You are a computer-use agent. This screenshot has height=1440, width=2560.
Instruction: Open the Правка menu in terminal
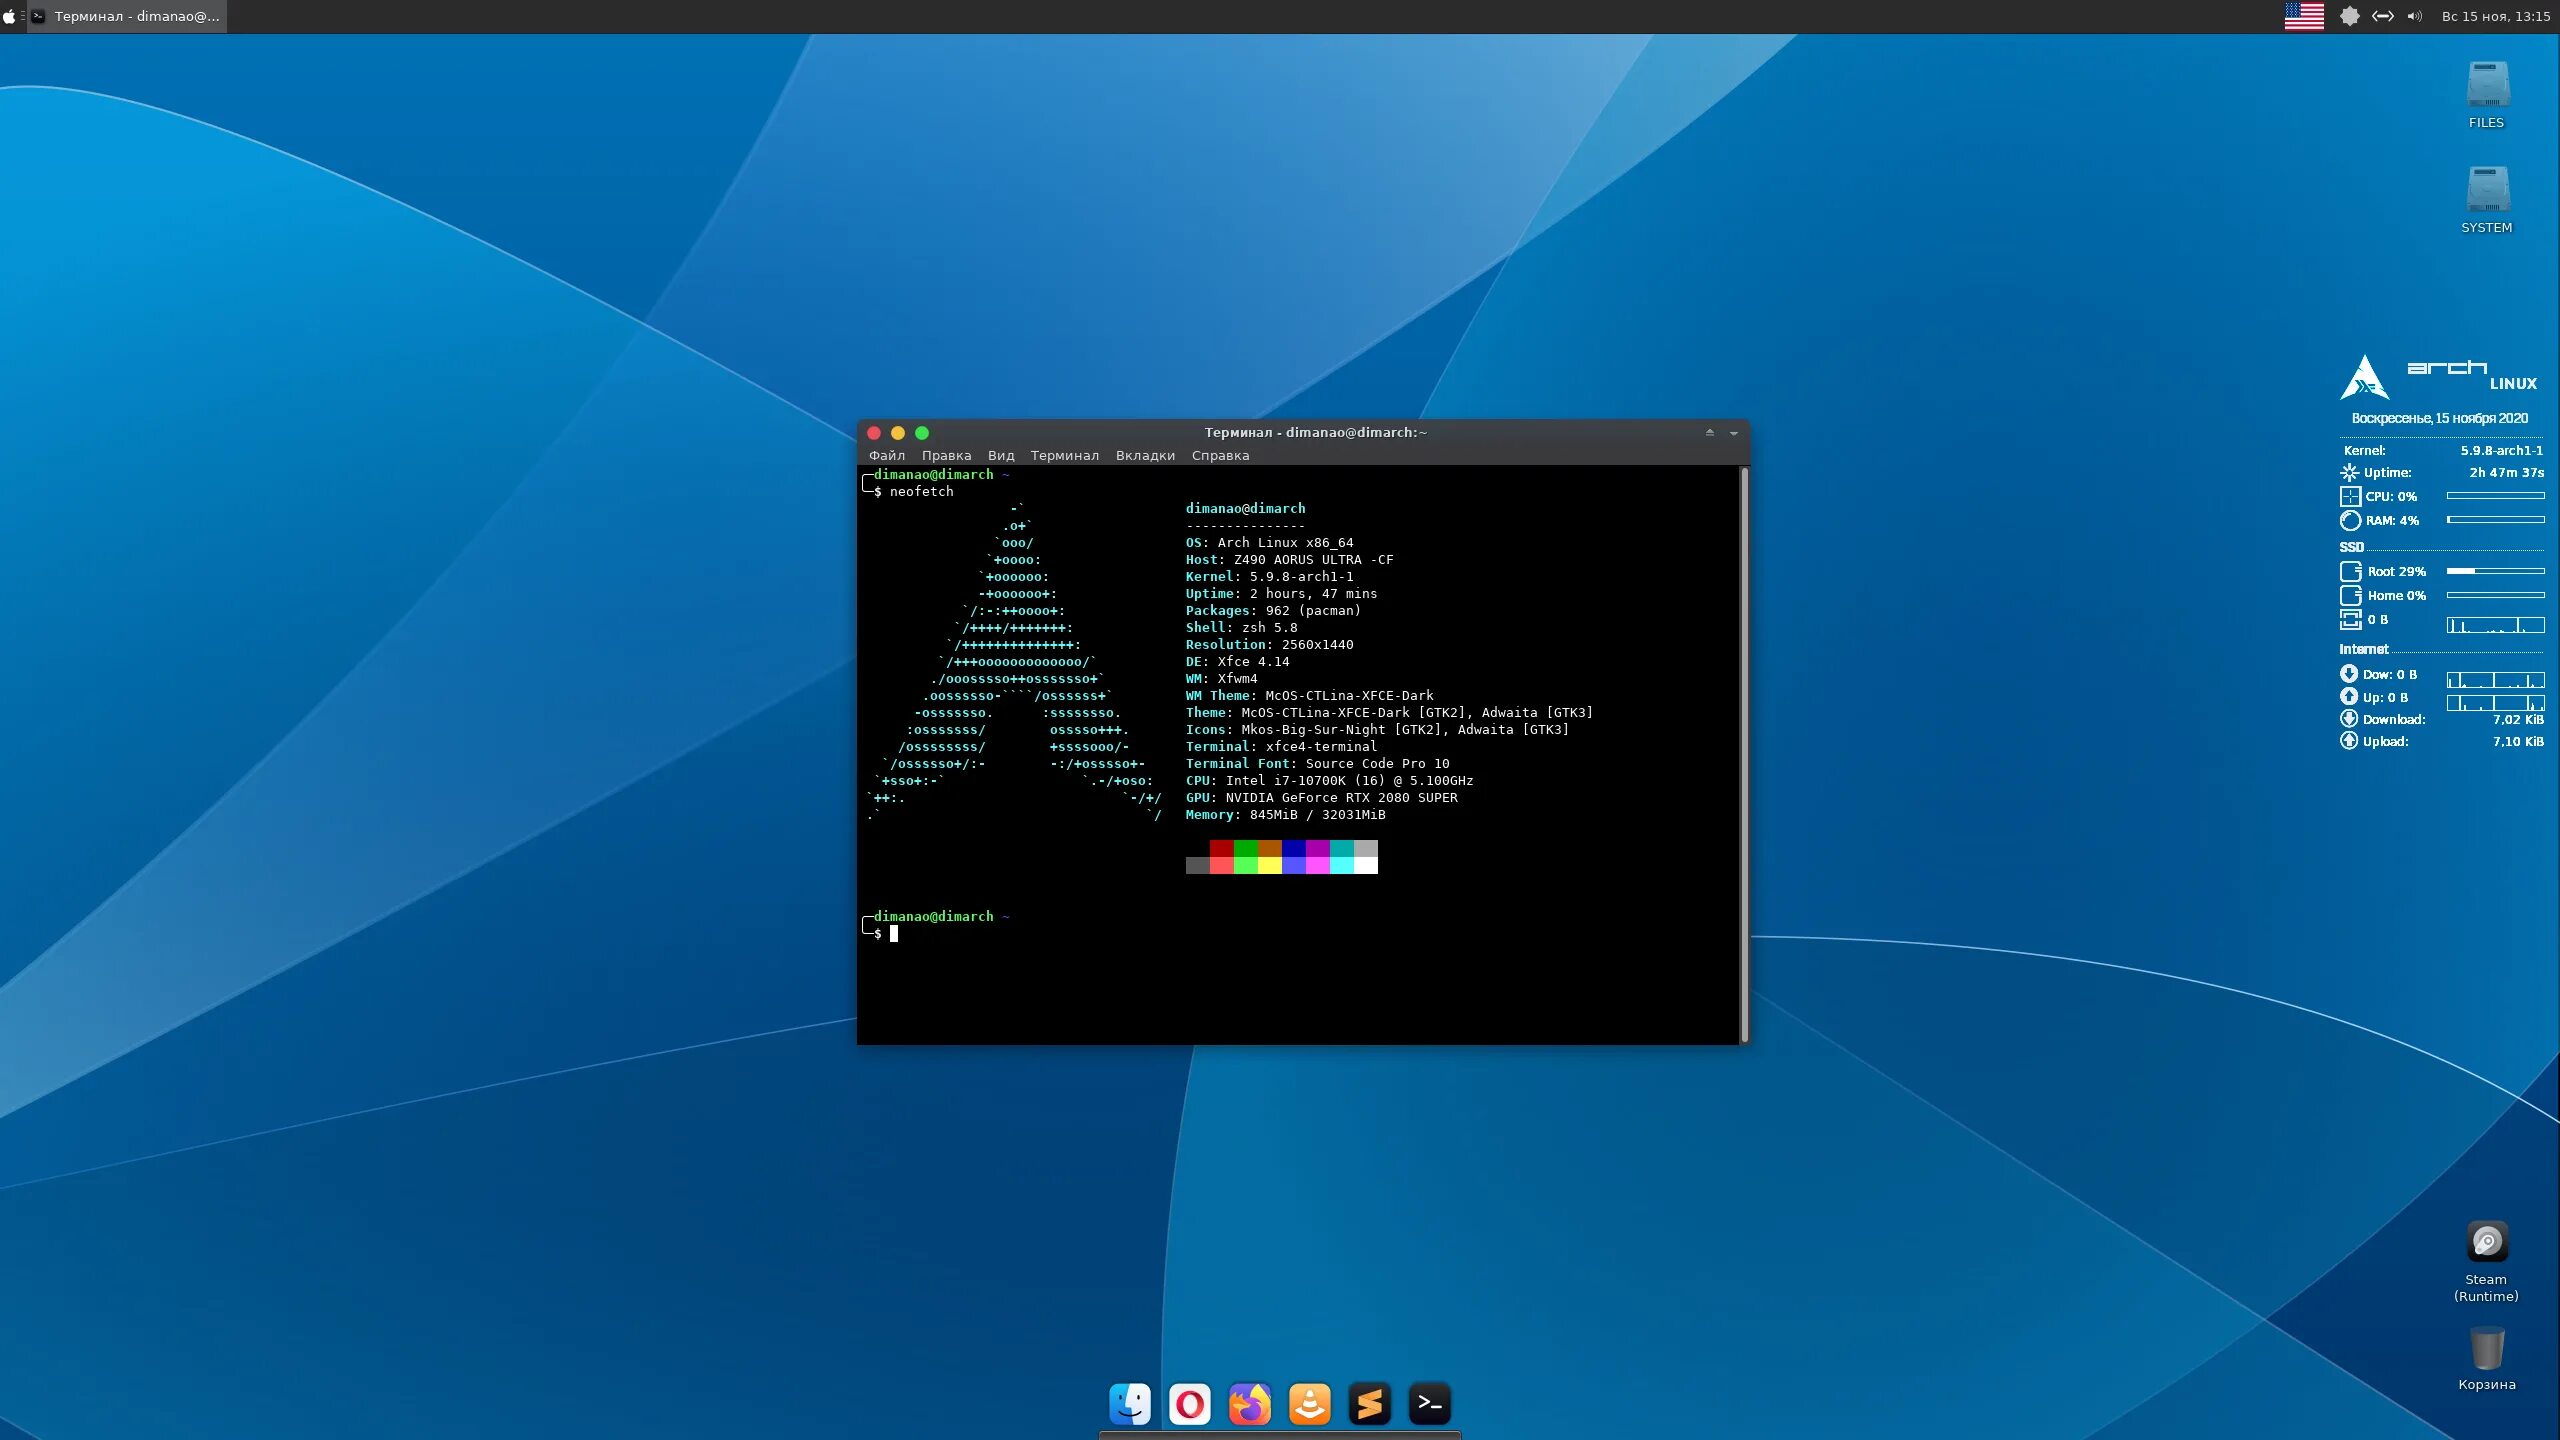(x=946, y=455)
